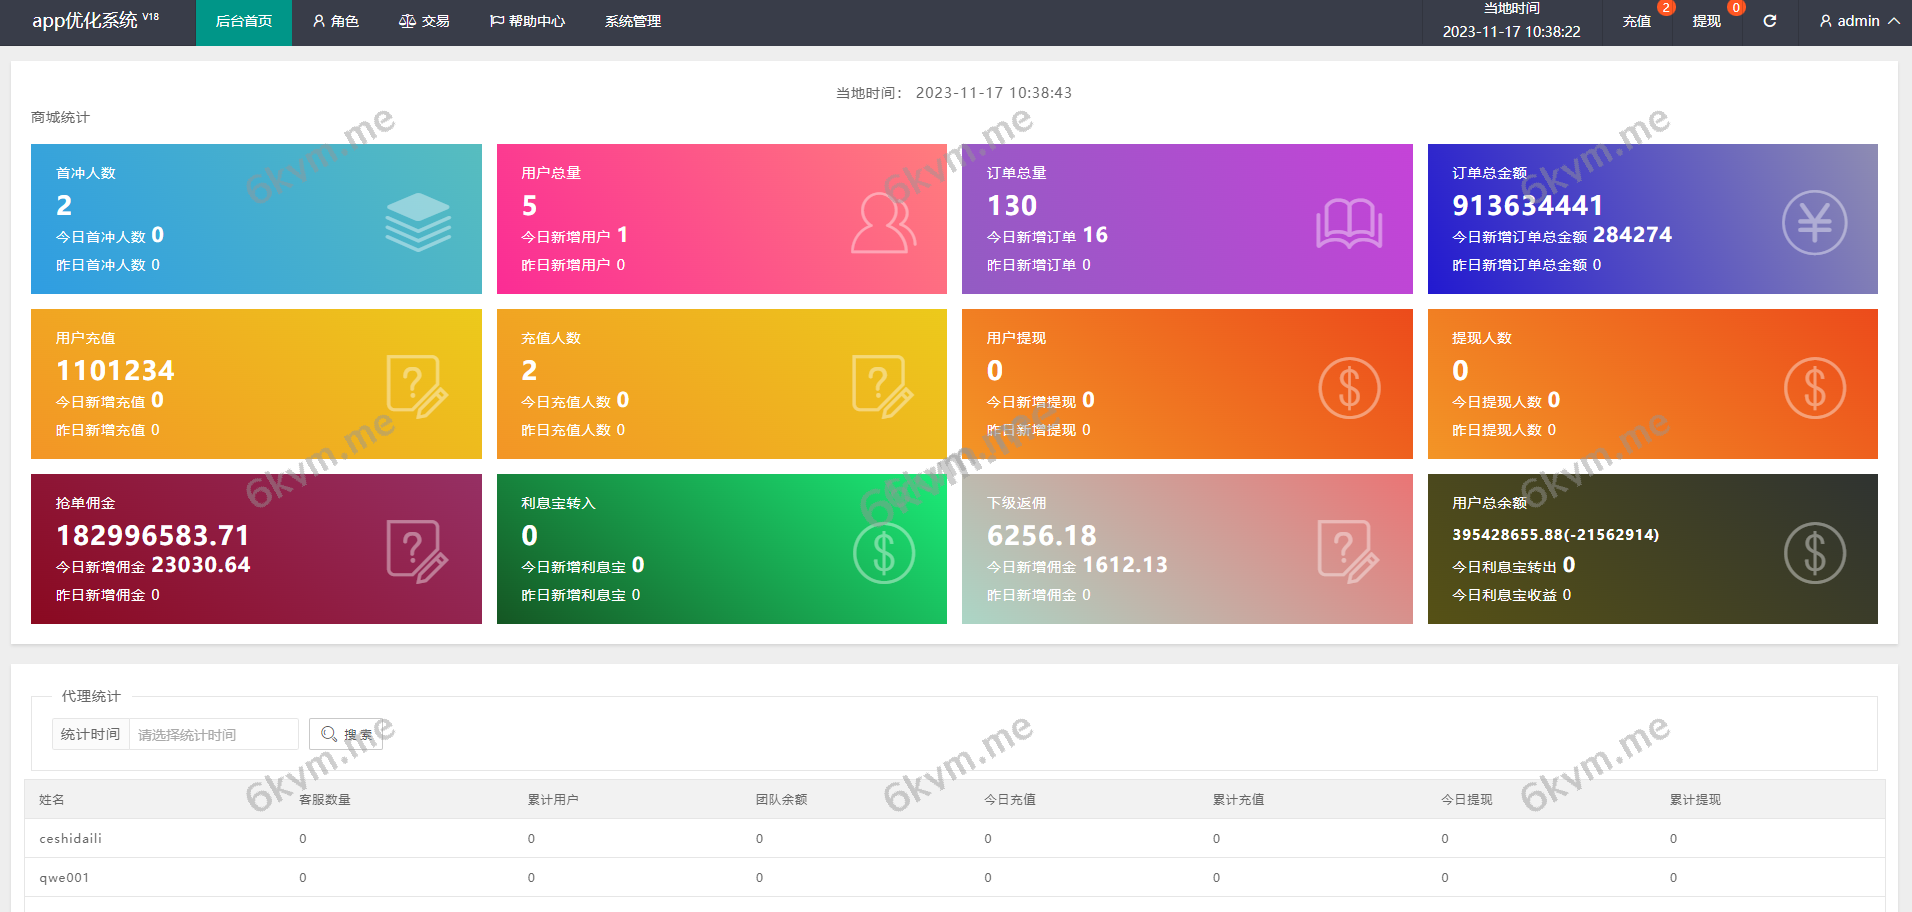This screenshot has height=912, width=1912.
Task: Select the 后台首页 tab
Action: tap(244, 21)
